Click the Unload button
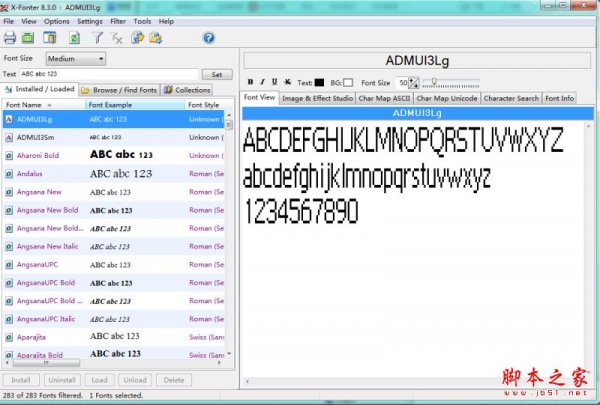The image size is (600, 405). [x=135, y=380]
